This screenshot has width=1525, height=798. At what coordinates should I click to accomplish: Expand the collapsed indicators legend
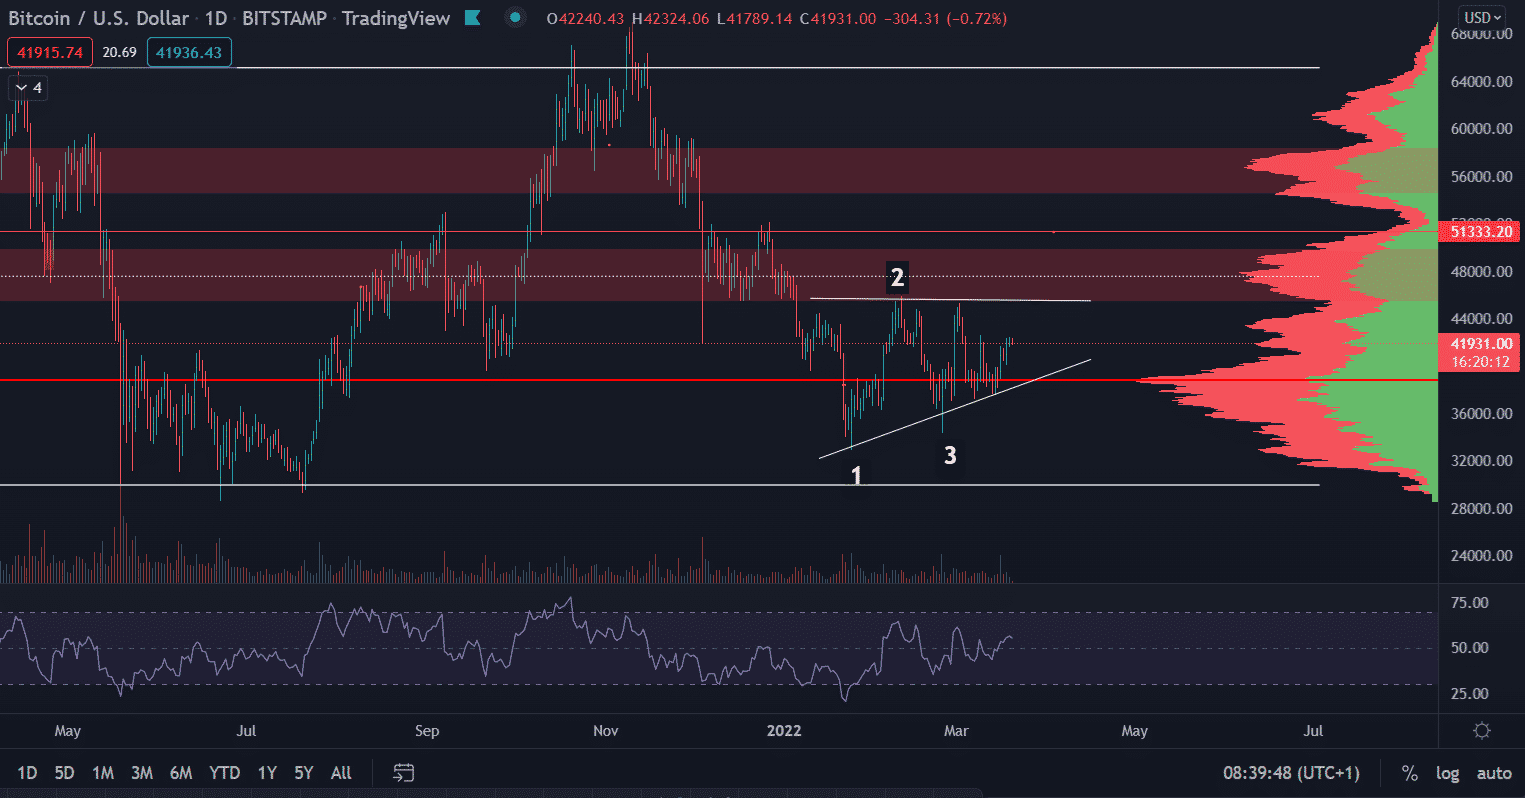[x=27, y=88]
